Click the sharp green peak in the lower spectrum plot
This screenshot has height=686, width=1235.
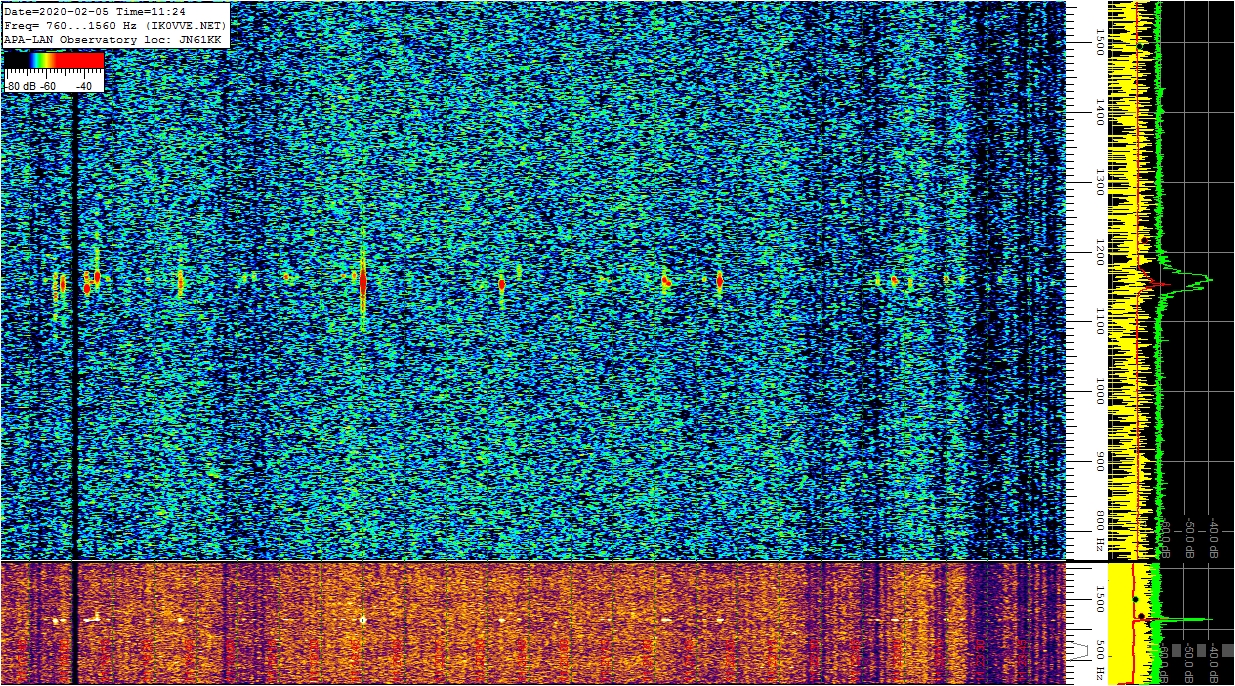point(1188,620)
